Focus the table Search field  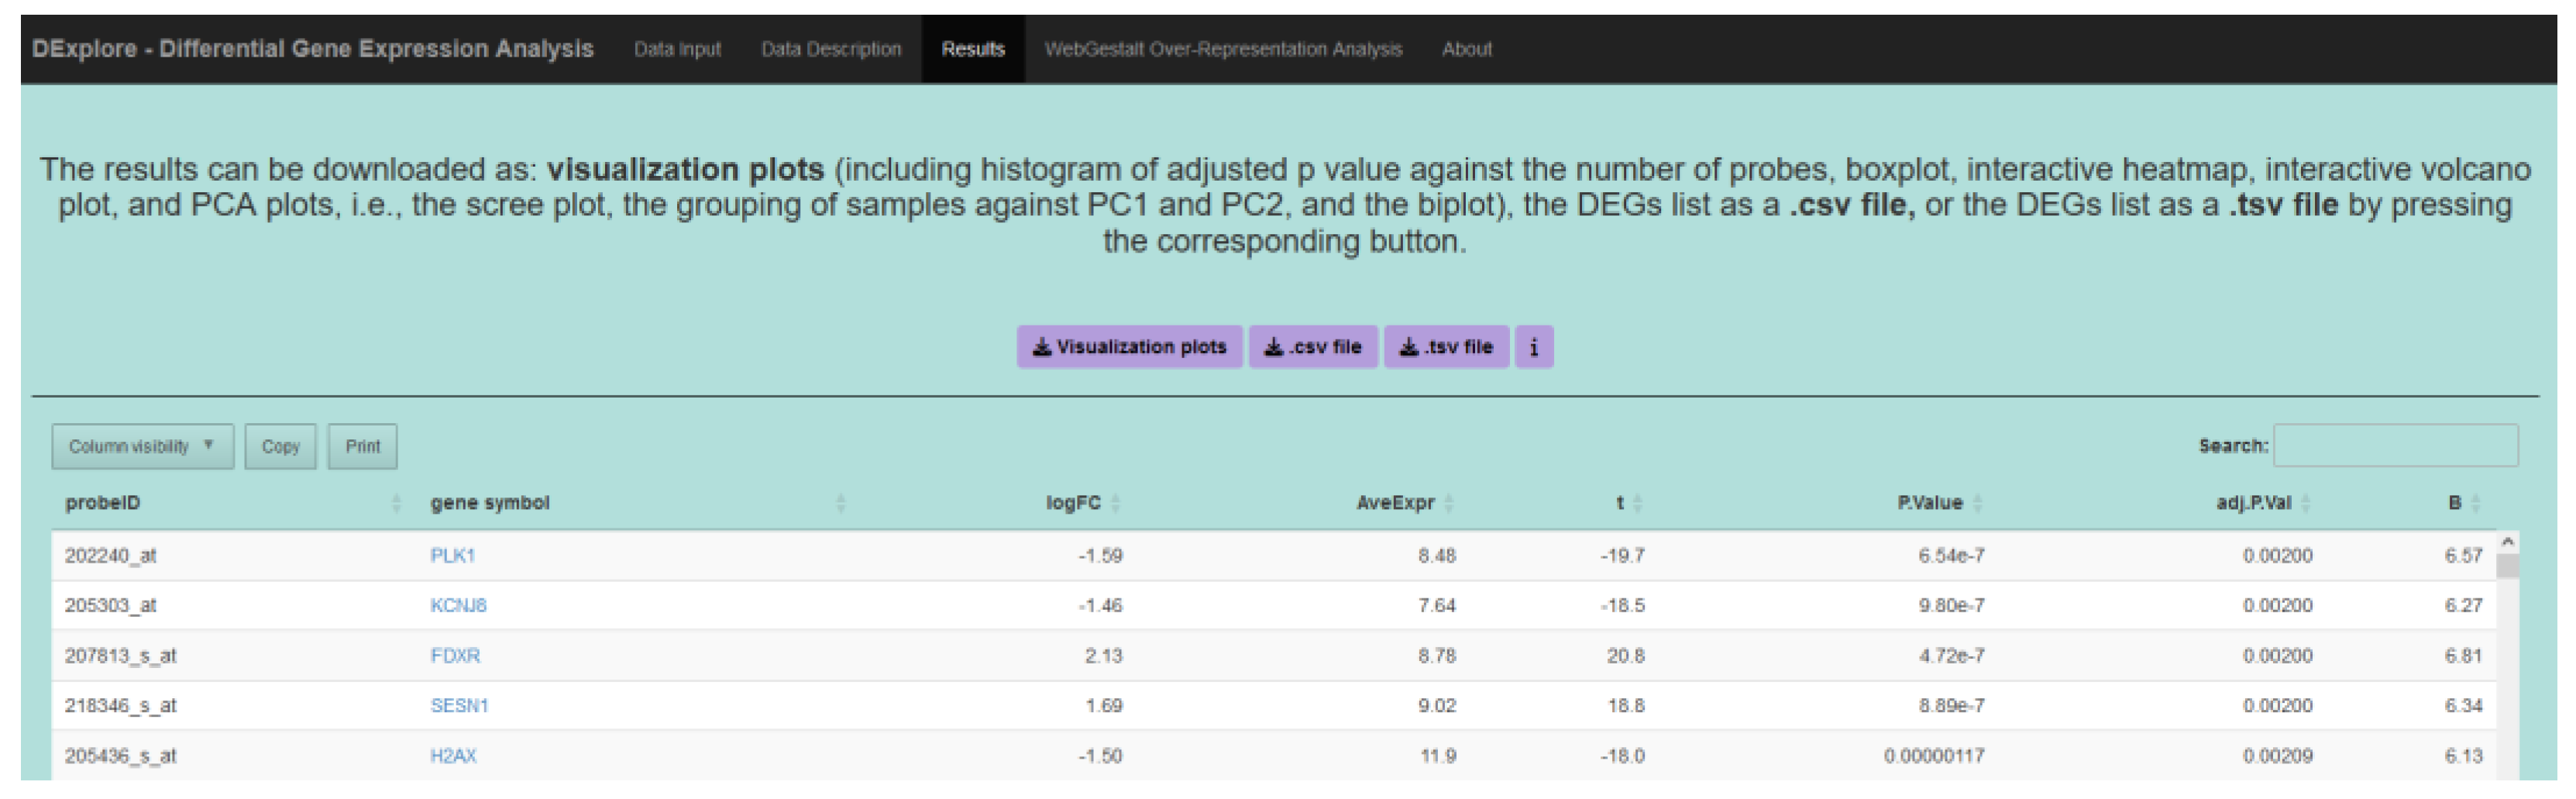(x=2395, y=446)
